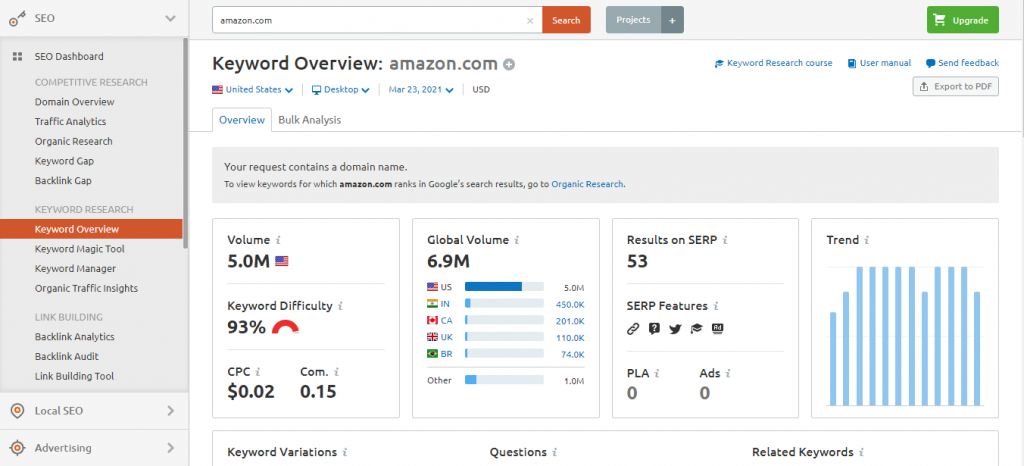1024x466 pixels.
Task: Click the Local SEO pin icon
Action: tap(18, 411)
